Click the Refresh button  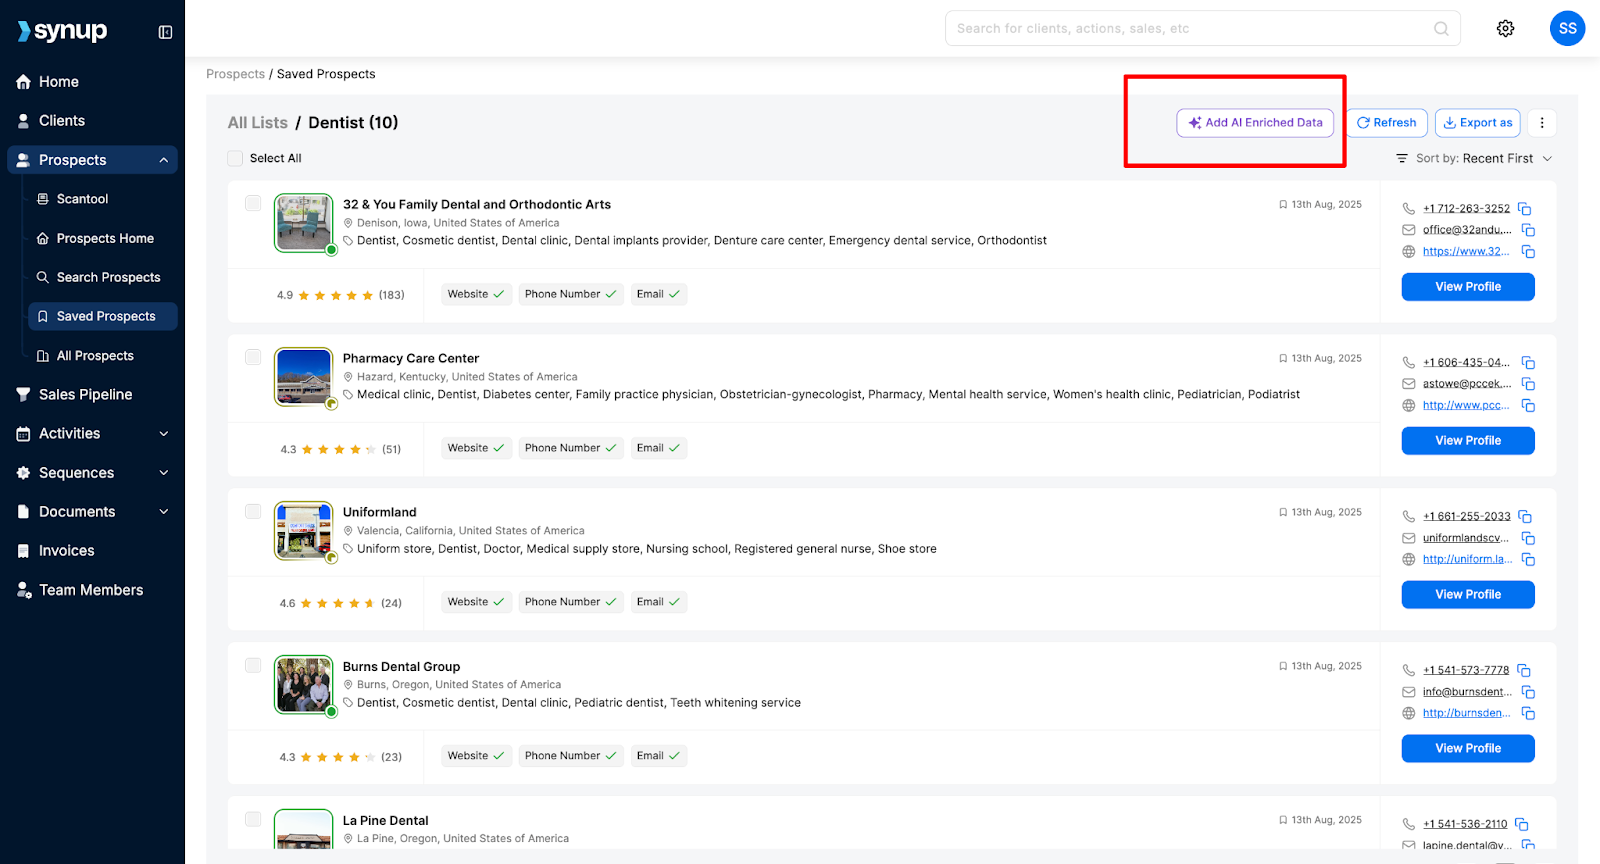(x=1386, y=123)
